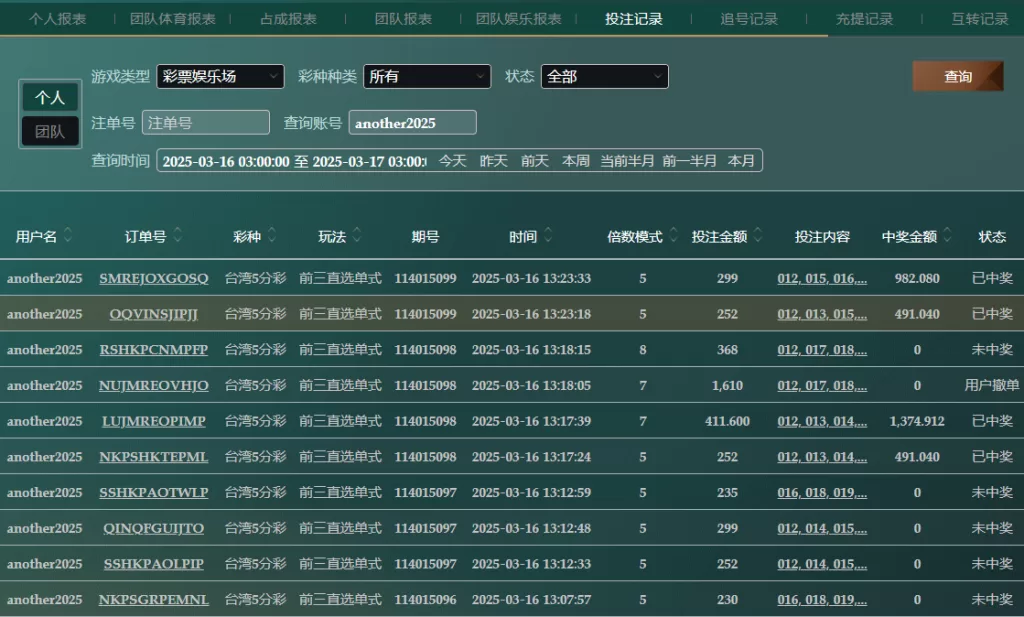Viewport: 1024px width, 617px height.
Task: View bet content for order RSHKPCNMPFP
Action: tap(822, 349)
